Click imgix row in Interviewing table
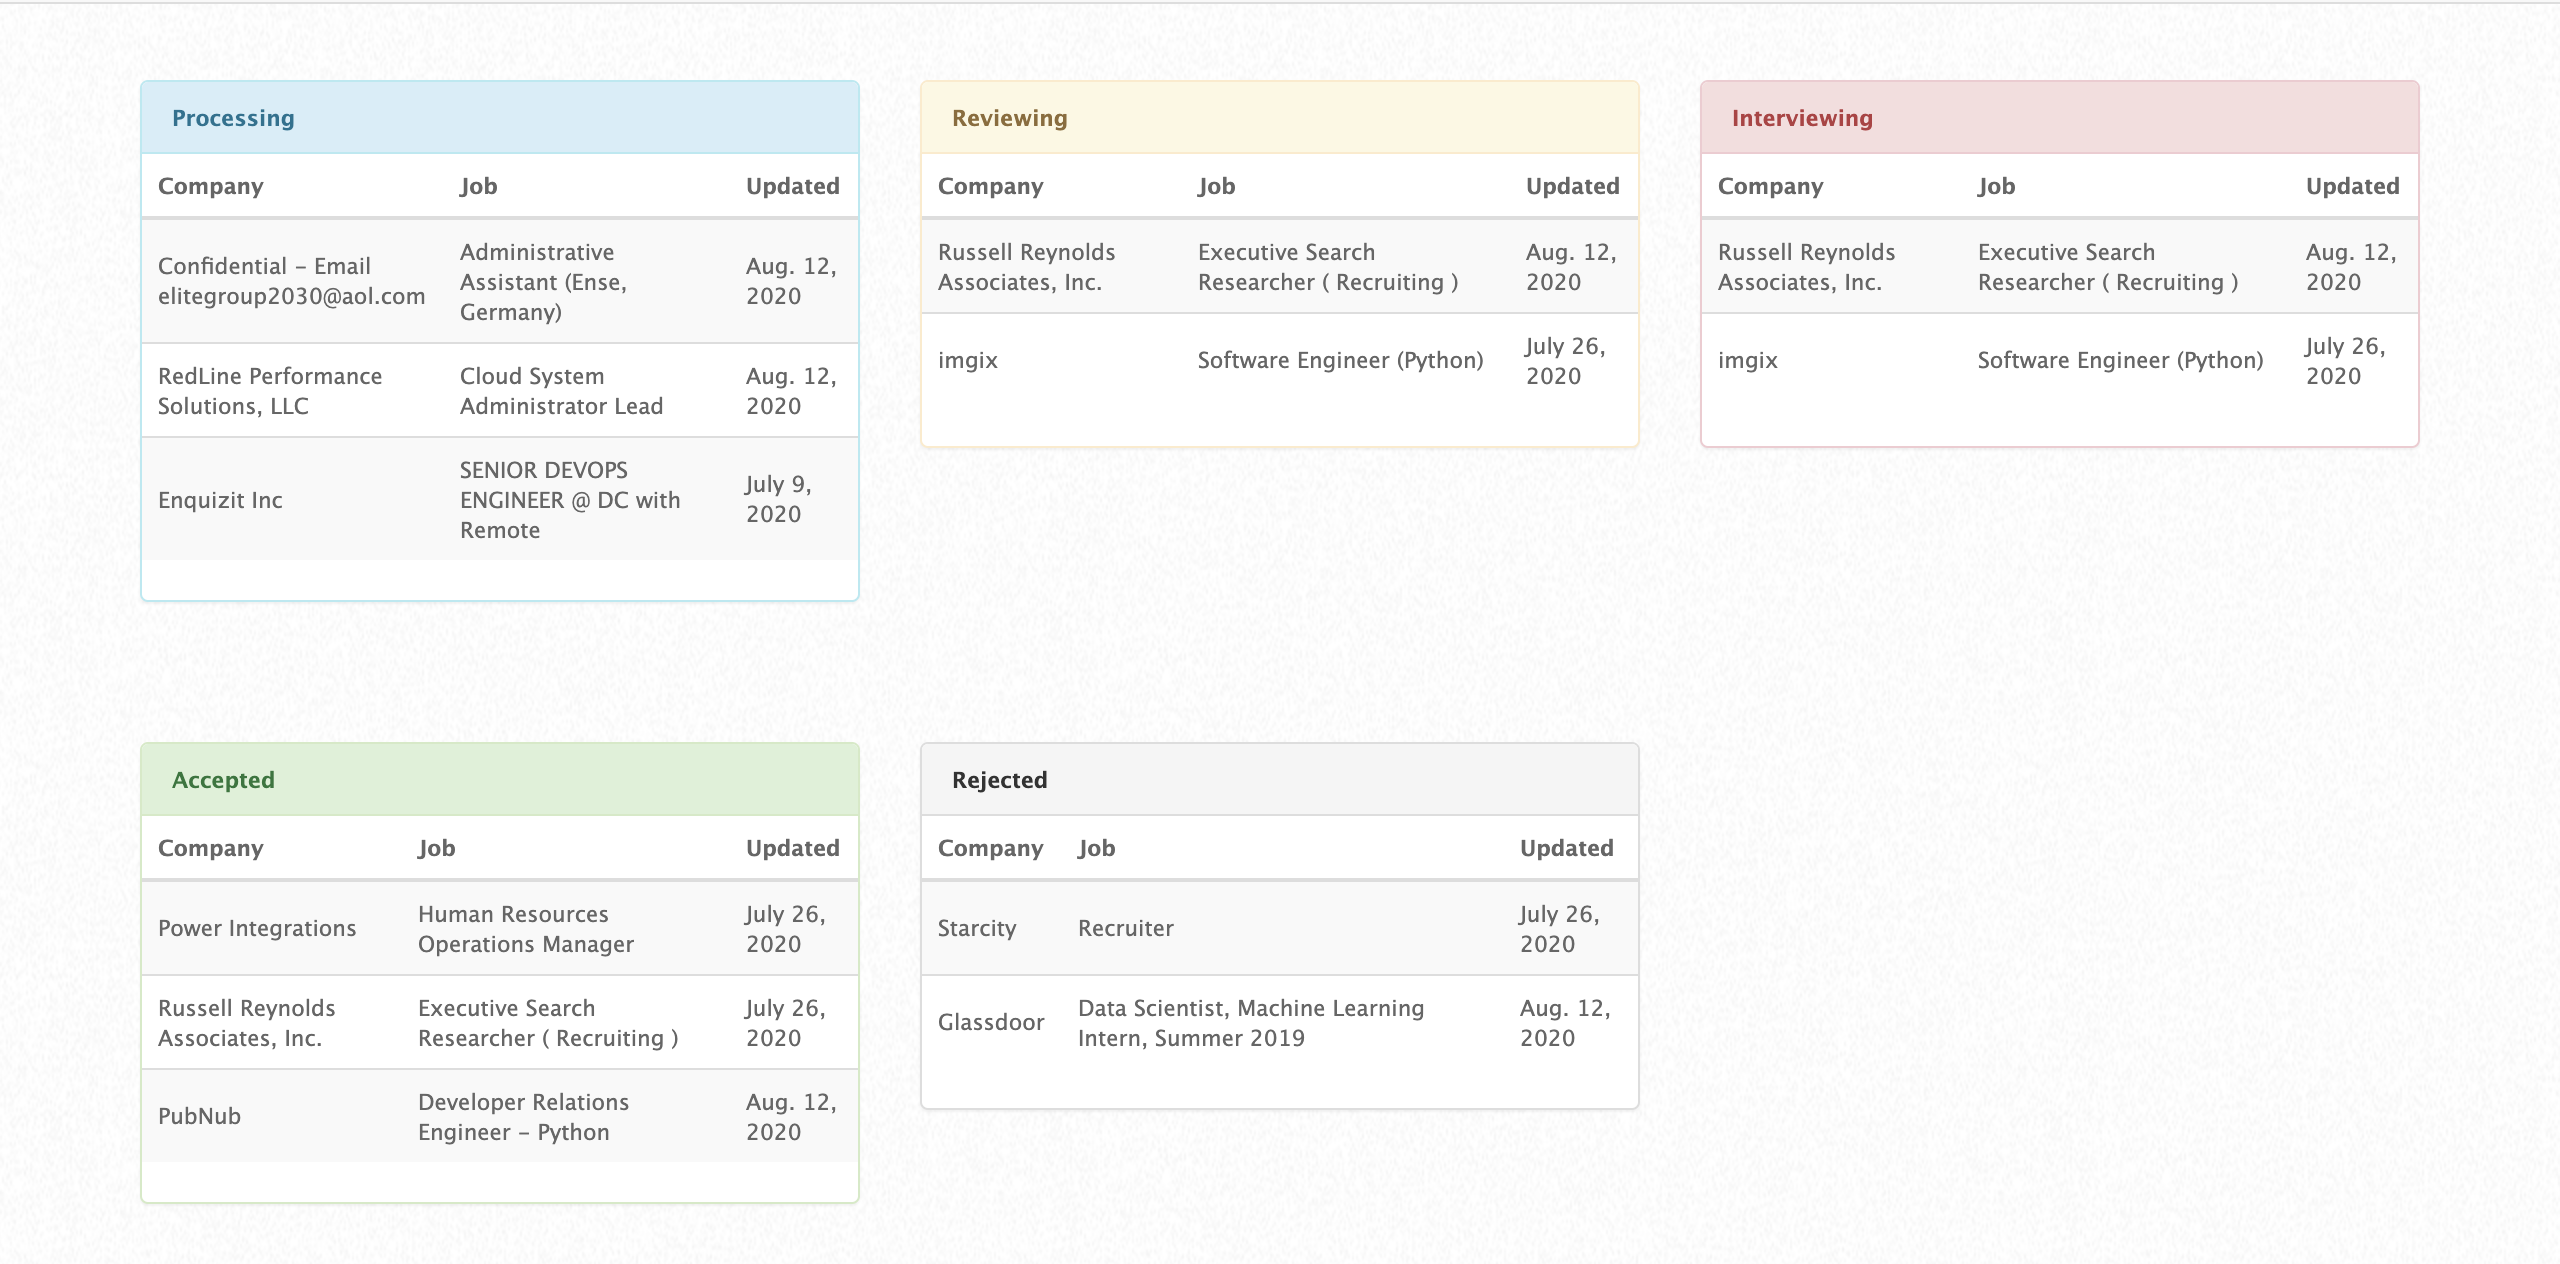2560x1264 pixels. click(1747, 360)
